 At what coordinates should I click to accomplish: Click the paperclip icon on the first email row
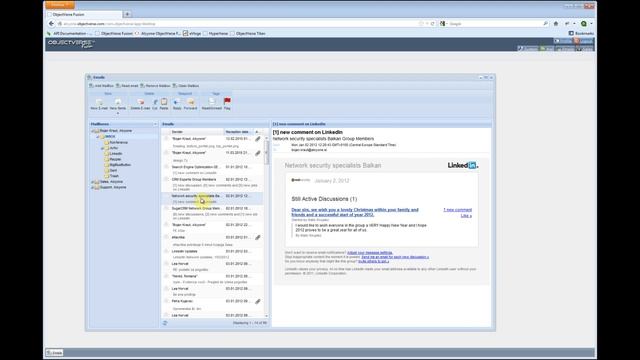point(258,139)
